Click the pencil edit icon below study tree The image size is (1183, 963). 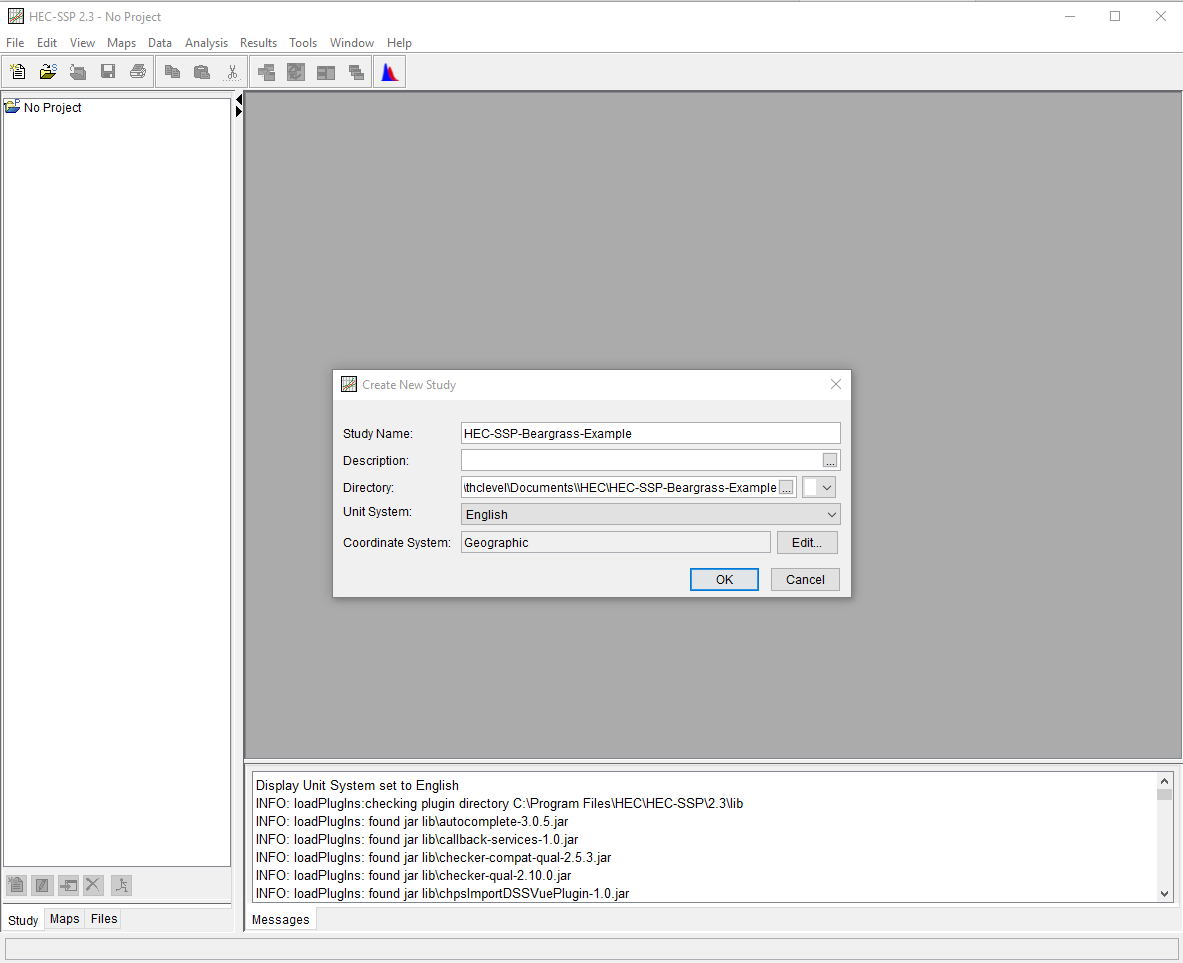[42, 885]
